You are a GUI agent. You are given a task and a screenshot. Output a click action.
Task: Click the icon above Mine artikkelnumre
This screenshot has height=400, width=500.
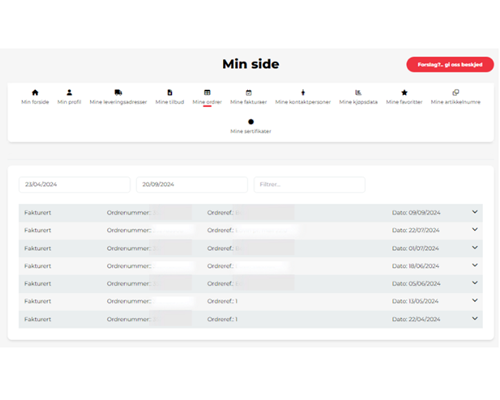tap(456, 92)
